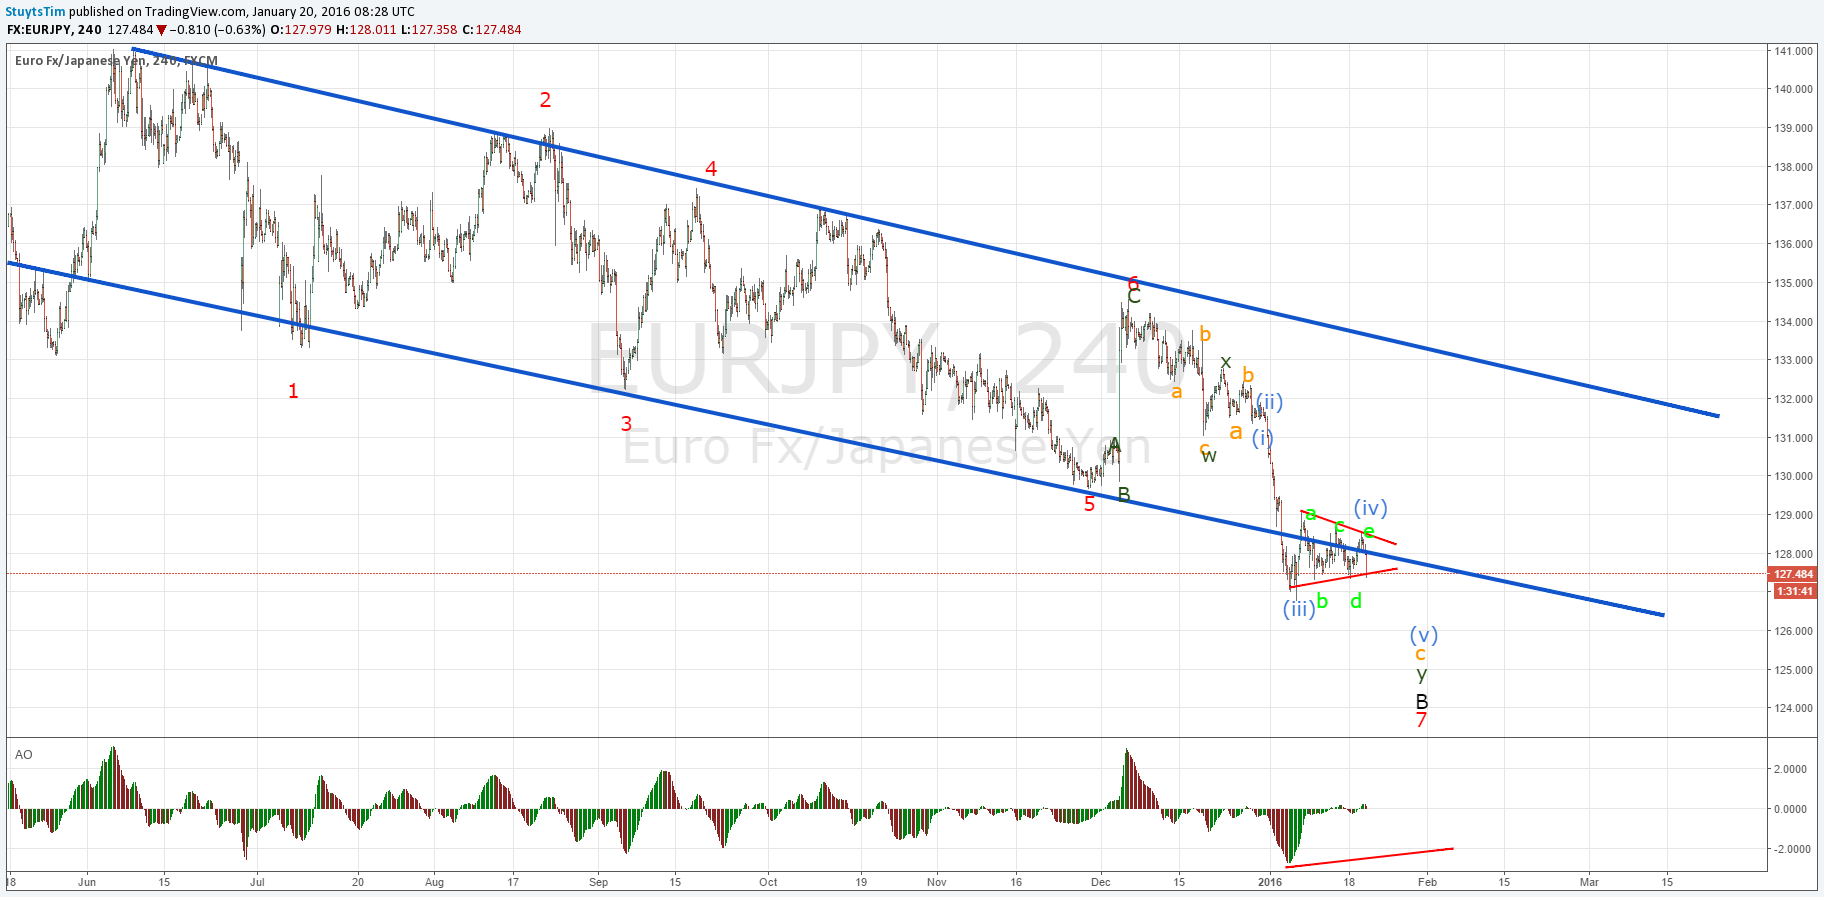Click the Jun label on time axis
The width and height of the screenshot is (1824, 897).
coord(87,882)
